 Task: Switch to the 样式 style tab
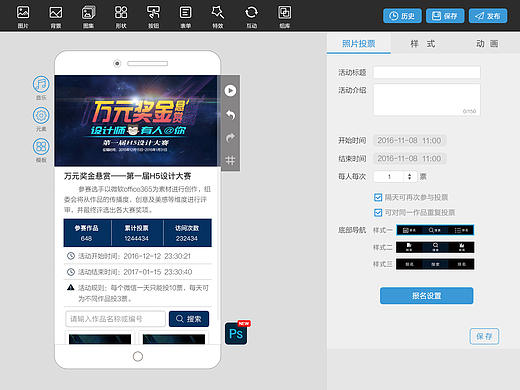point(423,44)
